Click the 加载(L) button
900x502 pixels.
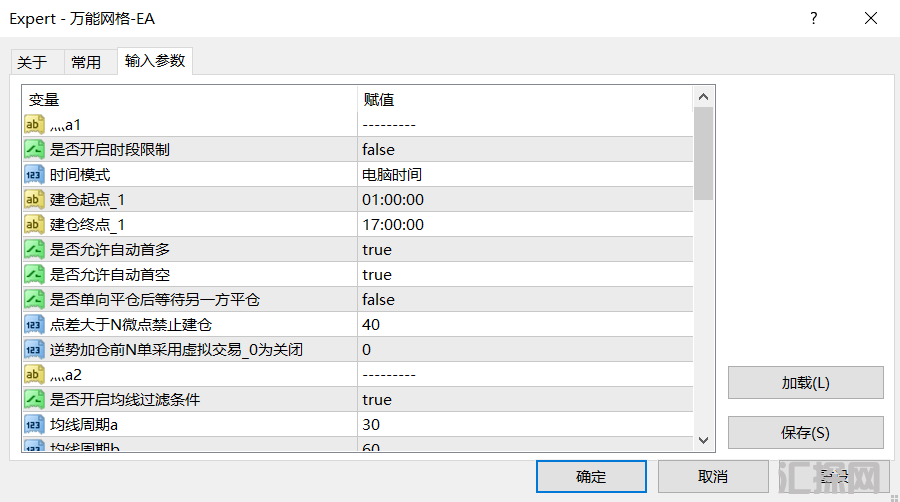pos(805,383)
